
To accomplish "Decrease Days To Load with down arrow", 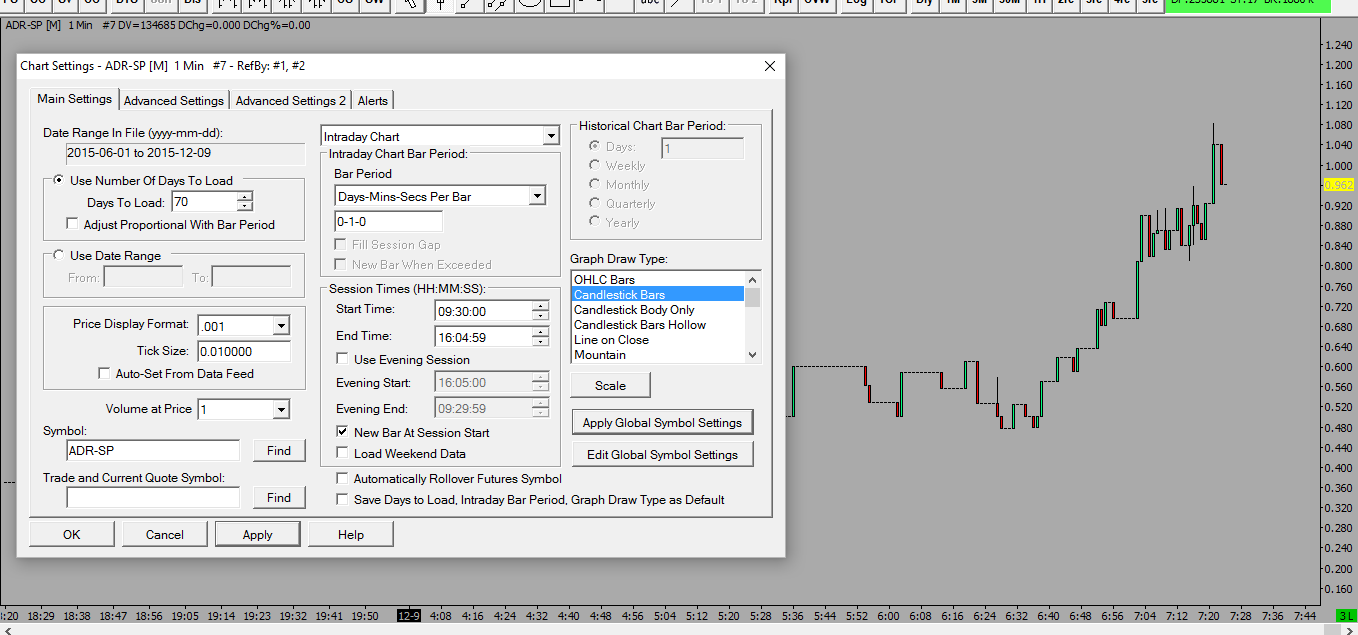I will (245, 206).
